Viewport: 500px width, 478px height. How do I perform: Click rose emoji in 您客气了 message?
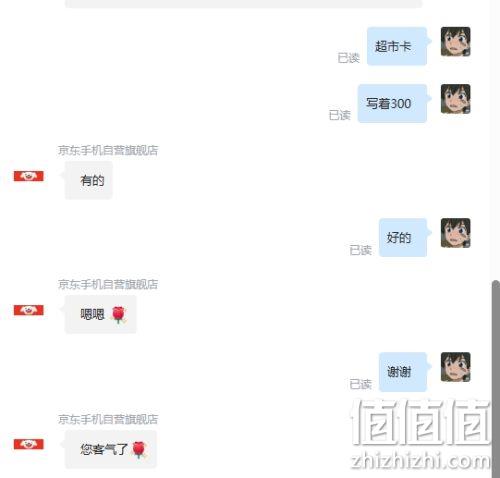coord(139,449)
